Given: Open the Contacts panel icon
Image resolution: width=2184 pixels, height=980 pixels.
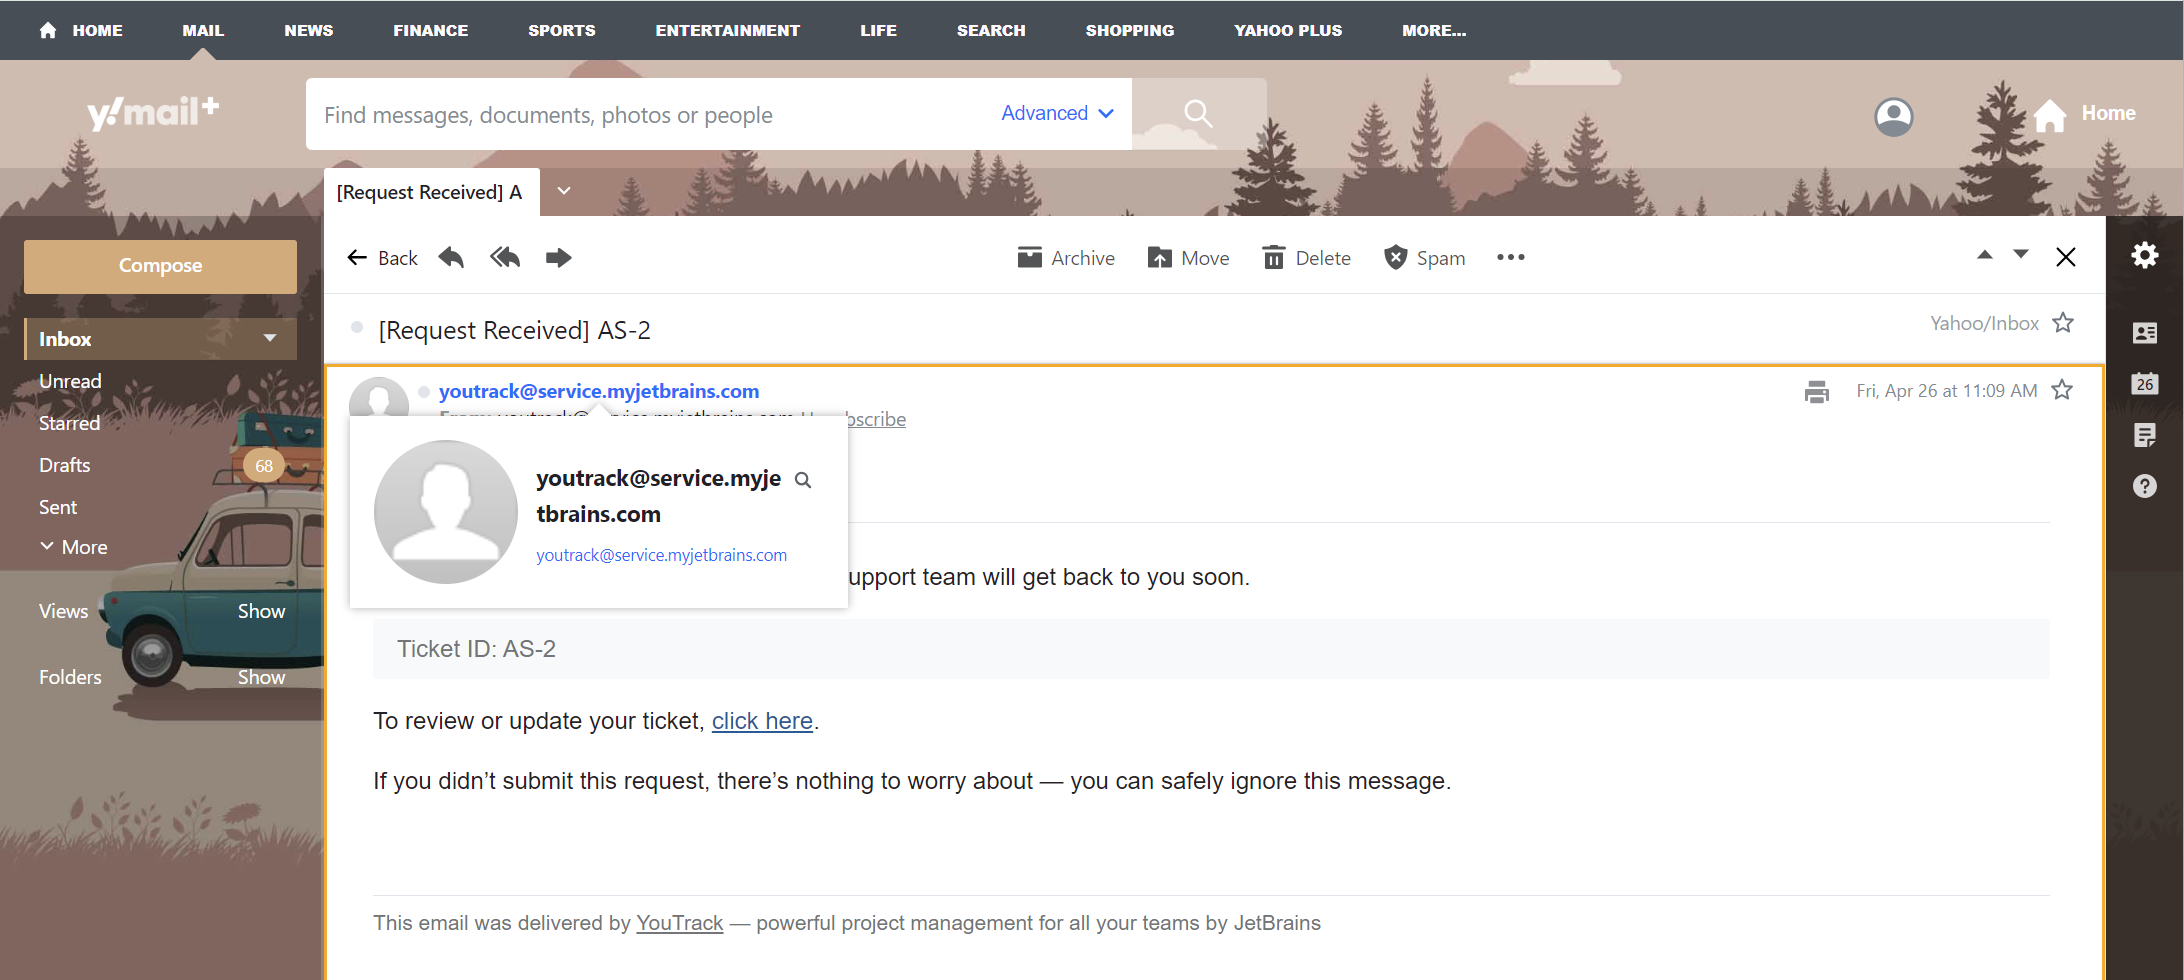Looking at the screenshot, I should click(2145, 333).
